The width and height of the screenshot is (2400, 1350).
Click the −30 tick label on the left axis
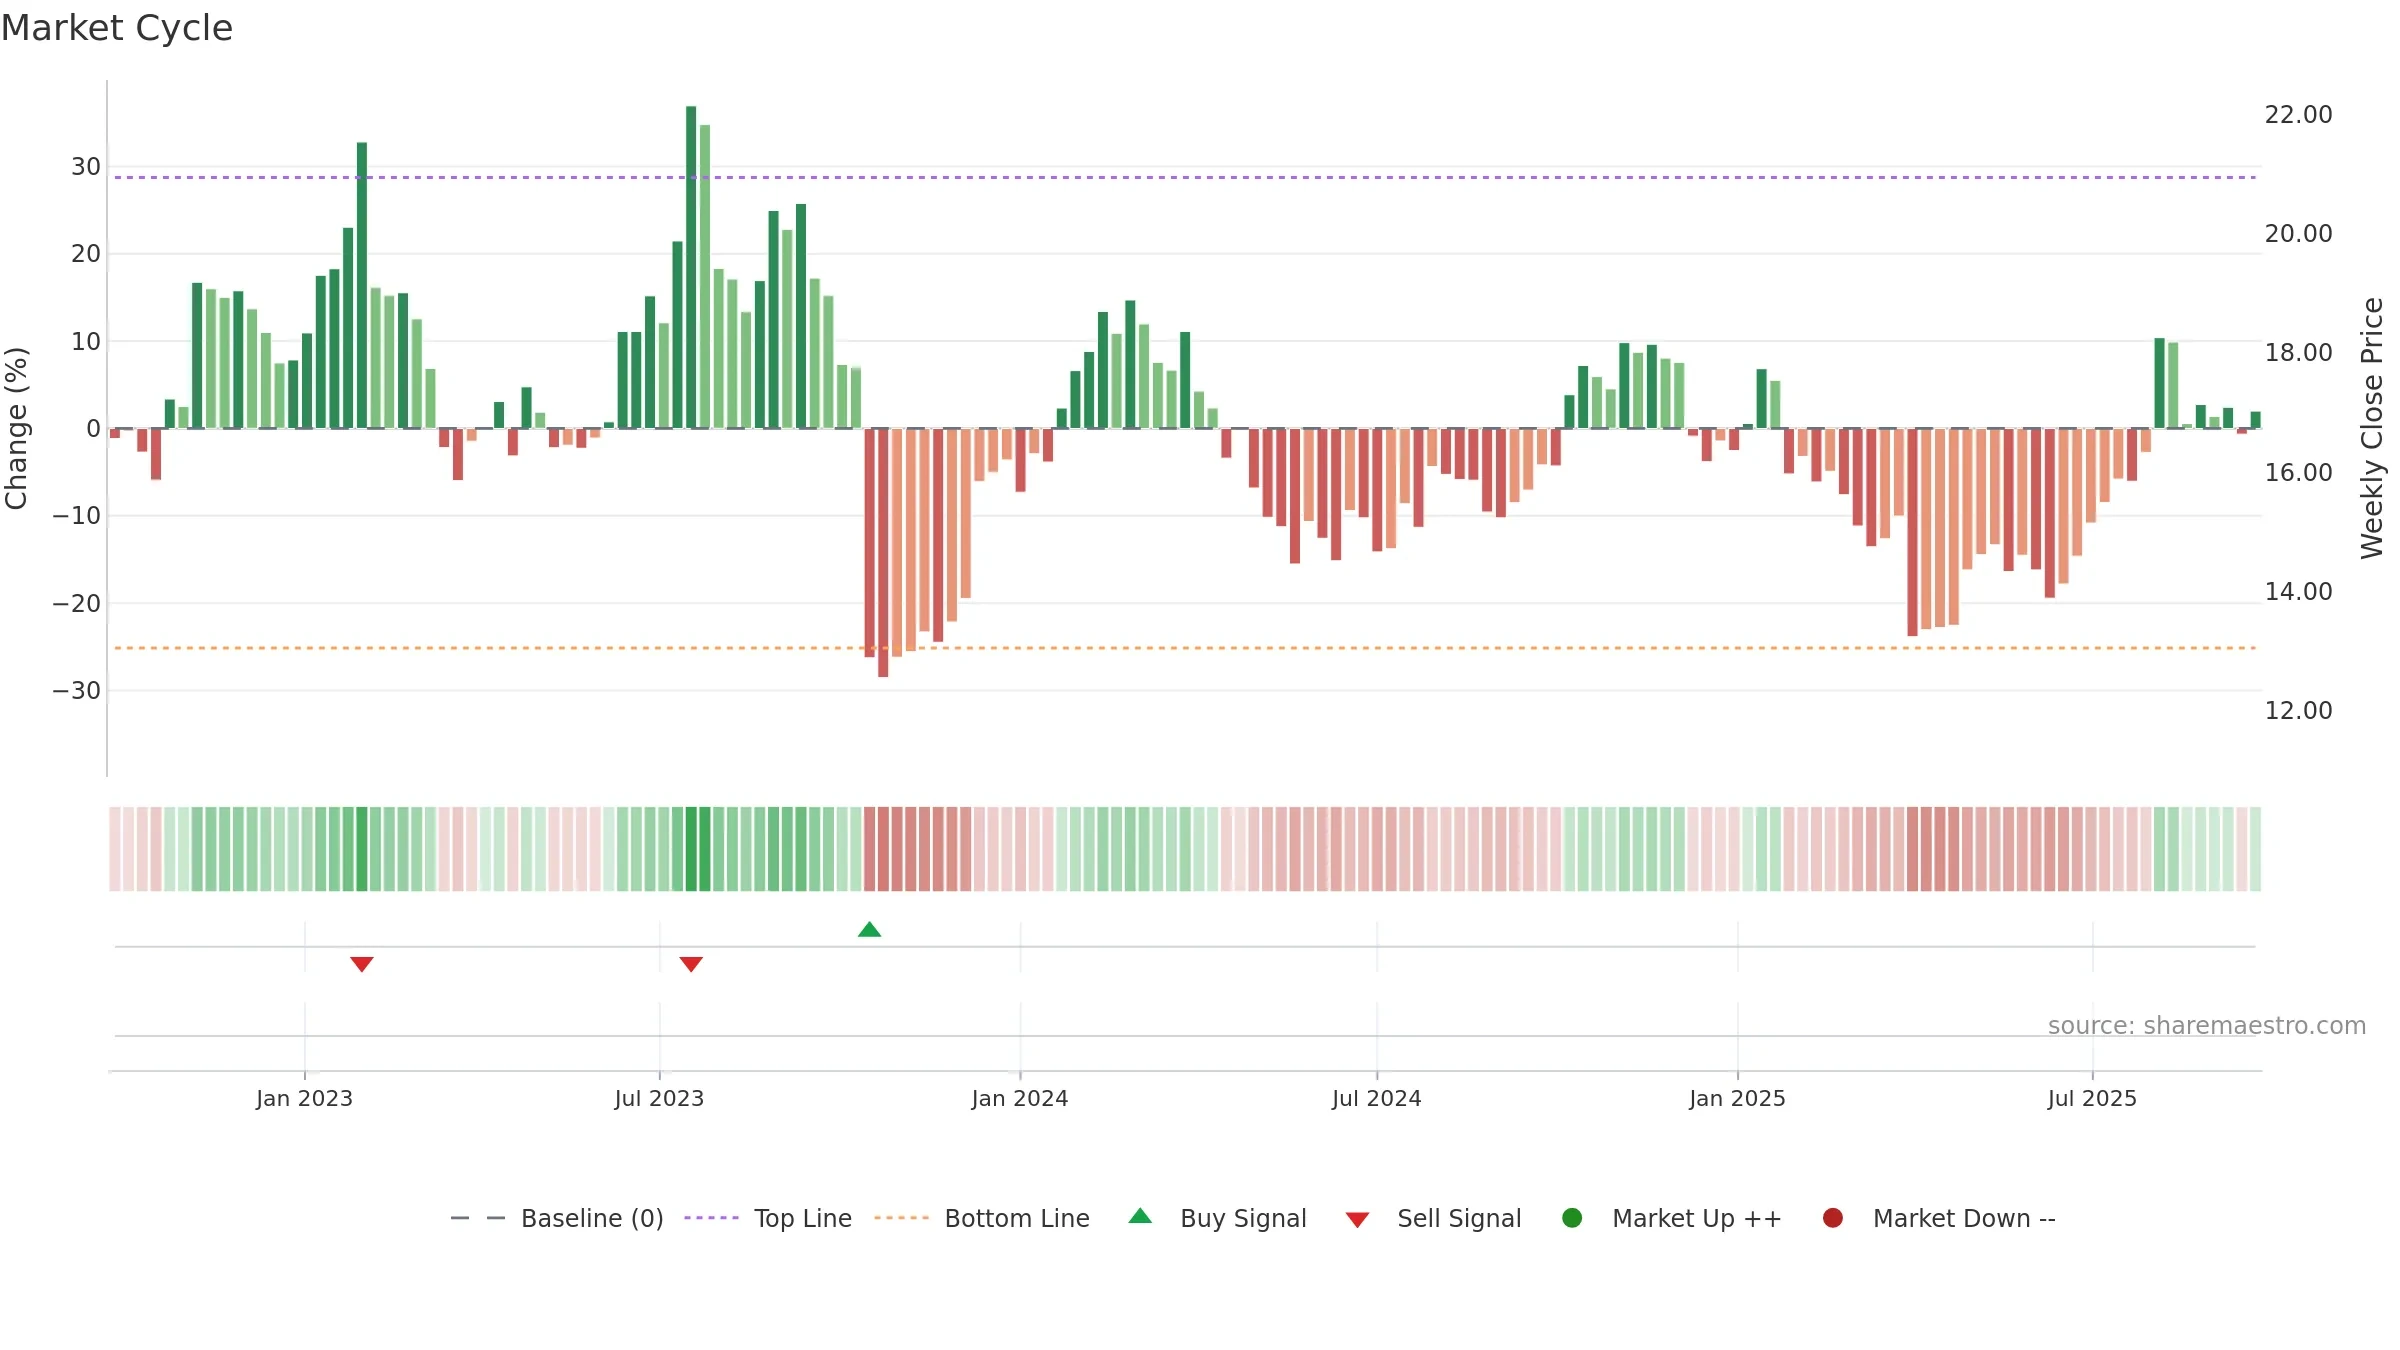77,691
